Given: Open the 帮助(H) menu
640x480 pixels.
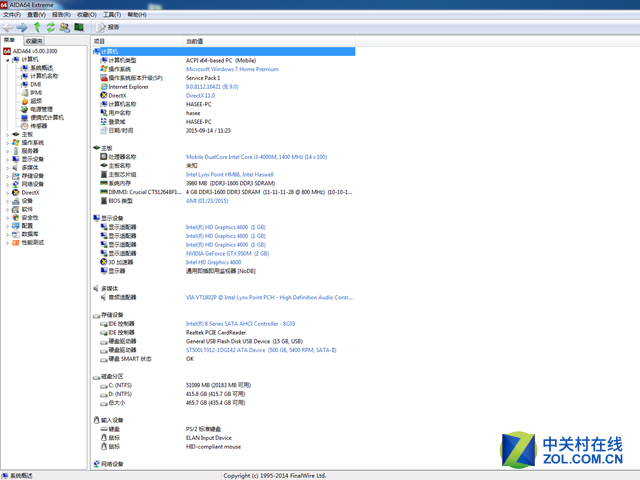Looking at the screenshot, I should coord(137,15).
